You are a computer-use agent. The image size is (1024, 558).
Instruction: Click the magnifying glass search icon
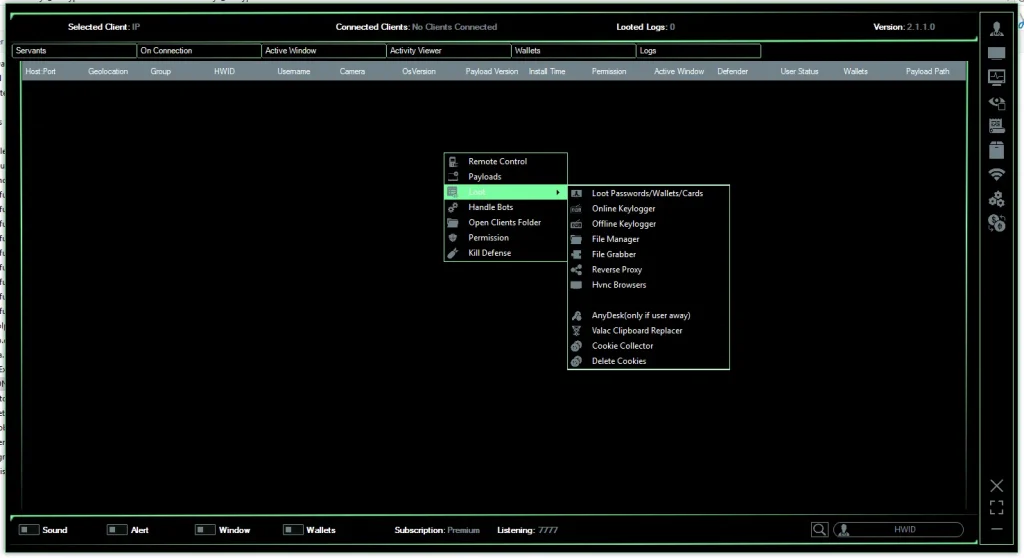pyautogui.click(x=819, y=530)
